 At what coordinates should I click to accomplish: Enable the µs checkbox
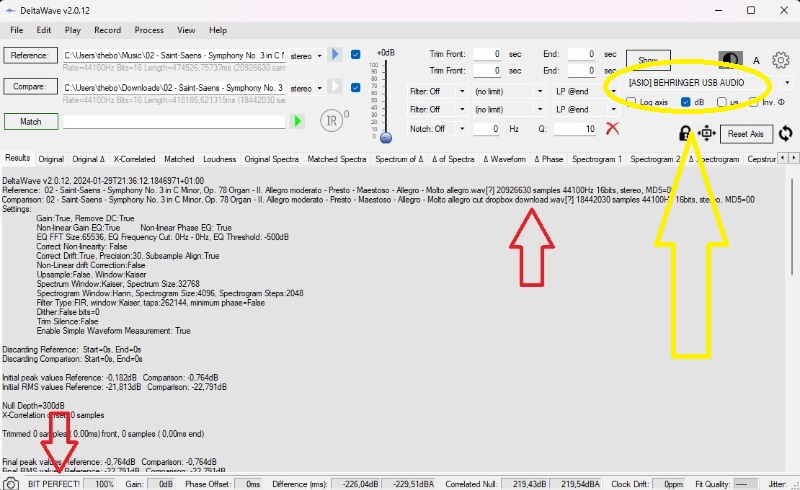coord(721,102)
